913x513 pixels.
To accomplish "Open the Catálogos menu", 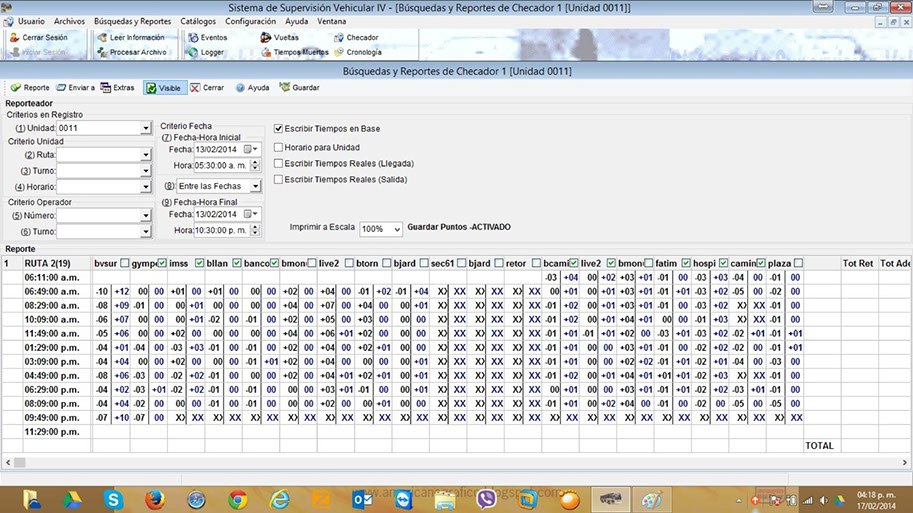I will (197, 21).
